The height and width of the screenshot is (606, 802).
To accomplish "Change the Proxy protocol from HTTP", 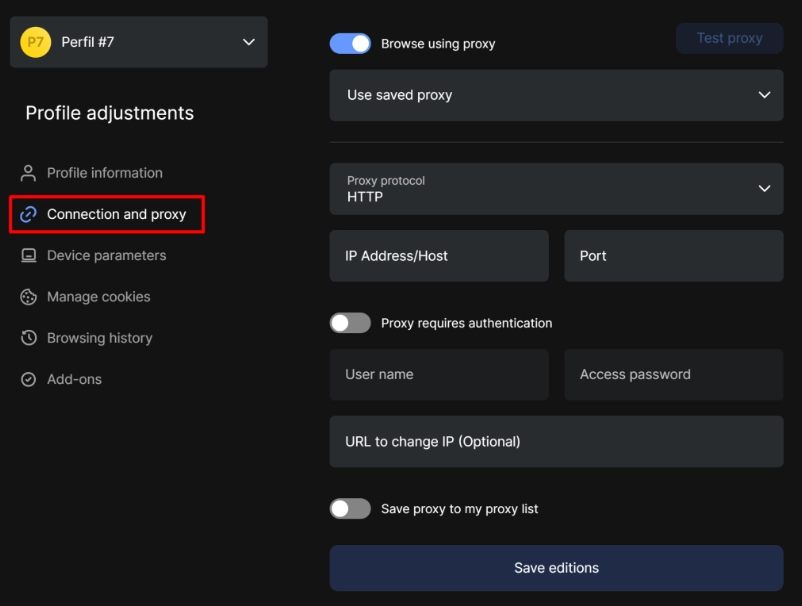I will tap(556, 189).
